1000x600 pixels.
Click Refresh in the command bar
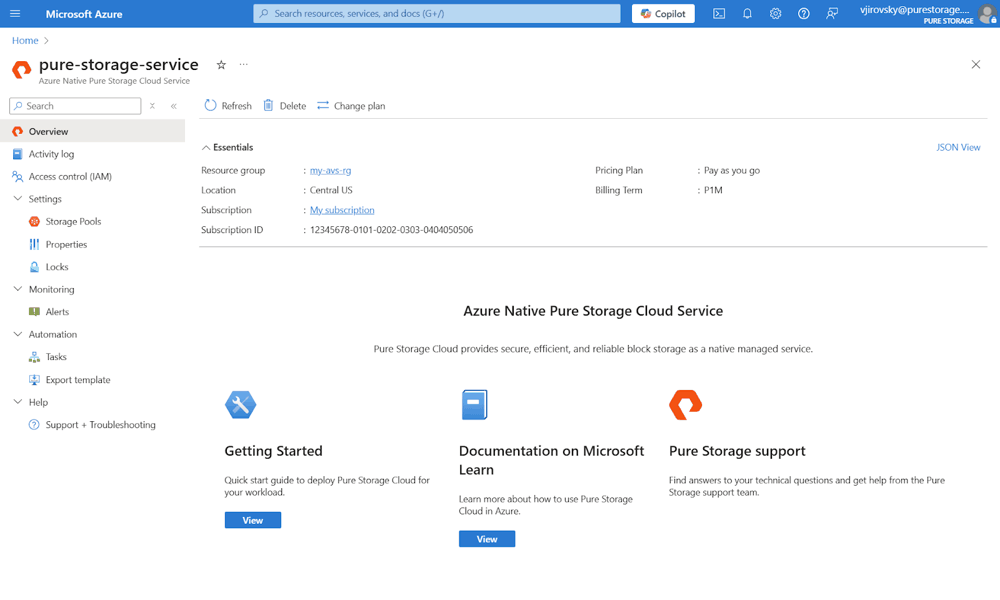click(x=228, y=106)
